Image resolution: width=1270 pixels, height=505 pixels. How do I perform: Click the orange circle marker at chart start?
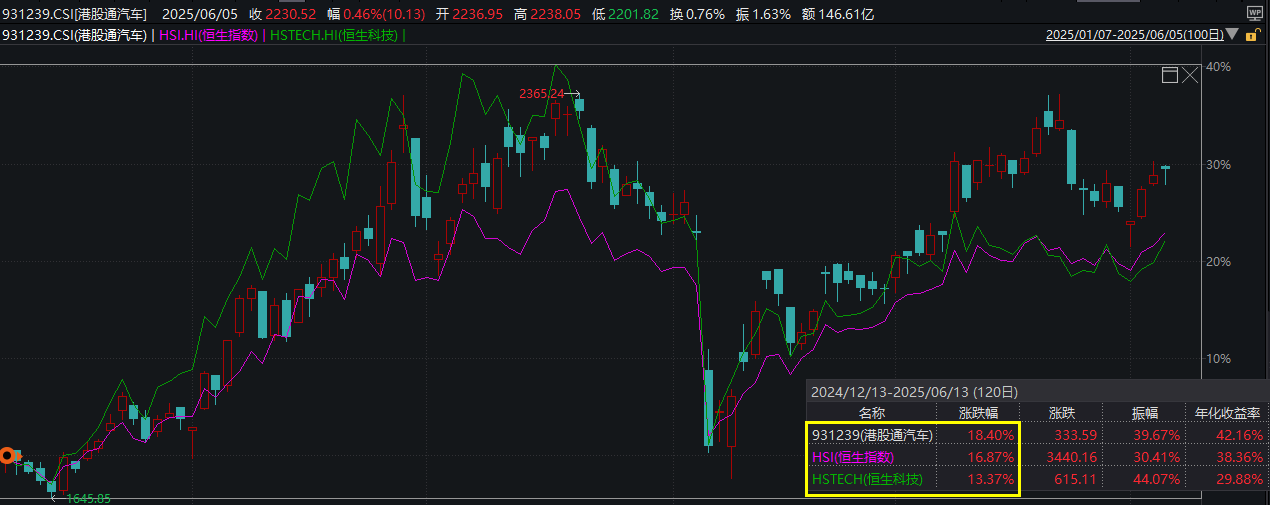[x=9, y=455]
